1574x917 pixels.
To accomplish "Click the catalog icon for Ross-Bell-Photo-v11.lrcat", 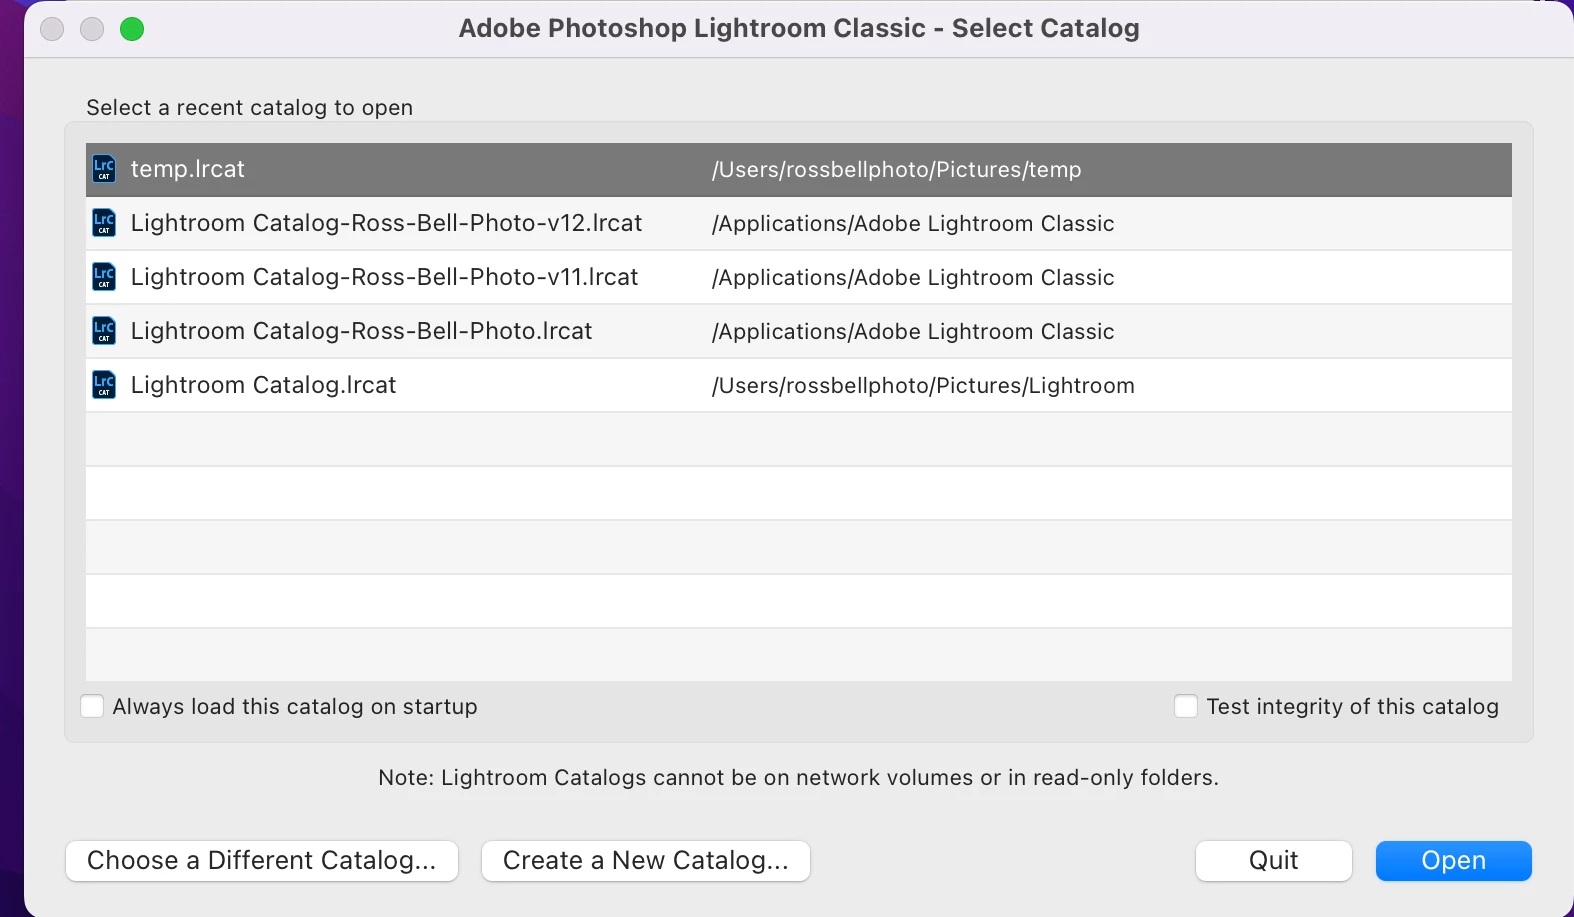I will point(104,277).
